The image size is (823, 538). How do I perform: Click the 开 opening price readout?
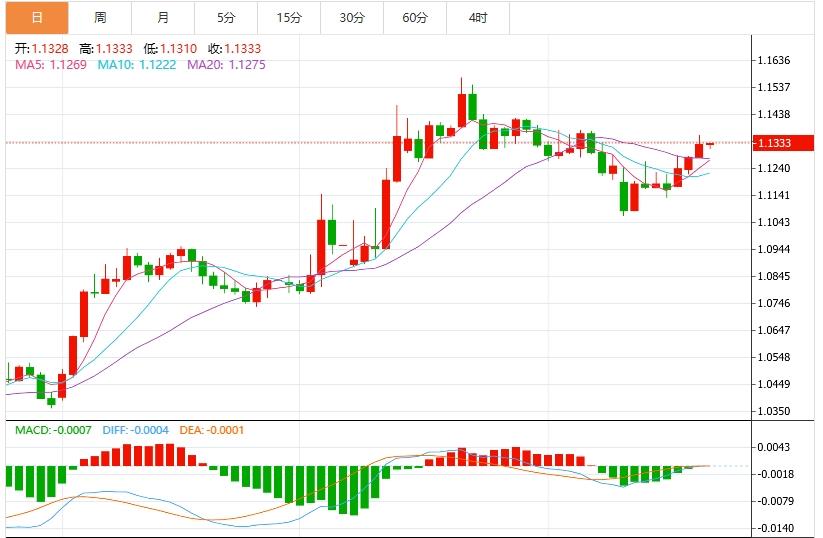(42, 49)
